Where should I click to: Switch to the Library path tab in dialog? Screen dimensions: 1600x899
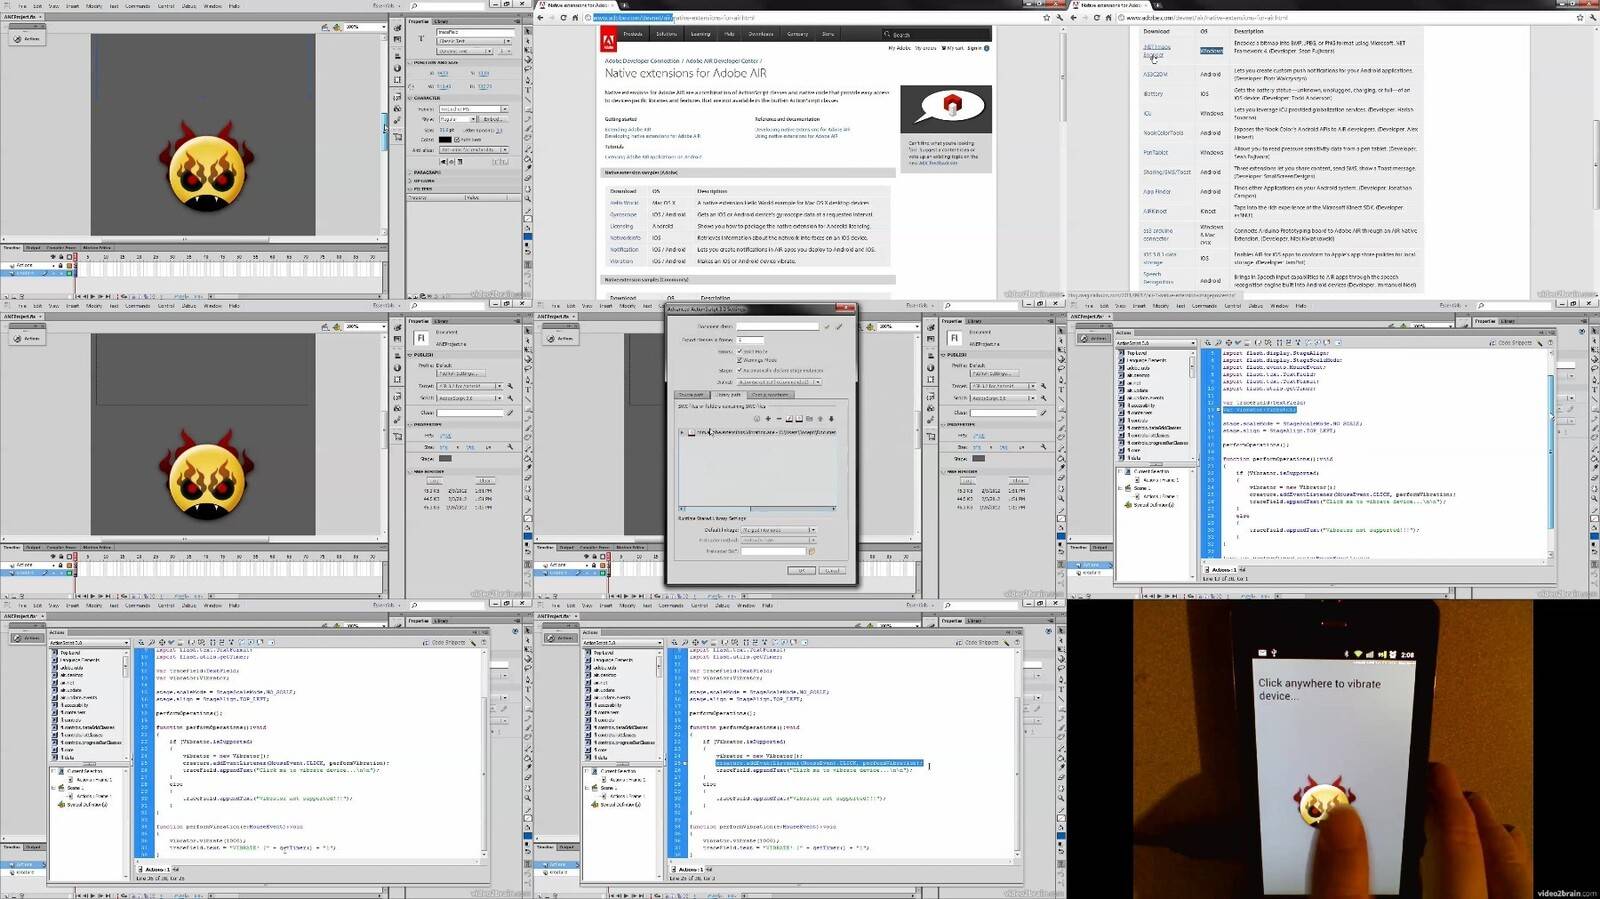click(x=729, y=395)
